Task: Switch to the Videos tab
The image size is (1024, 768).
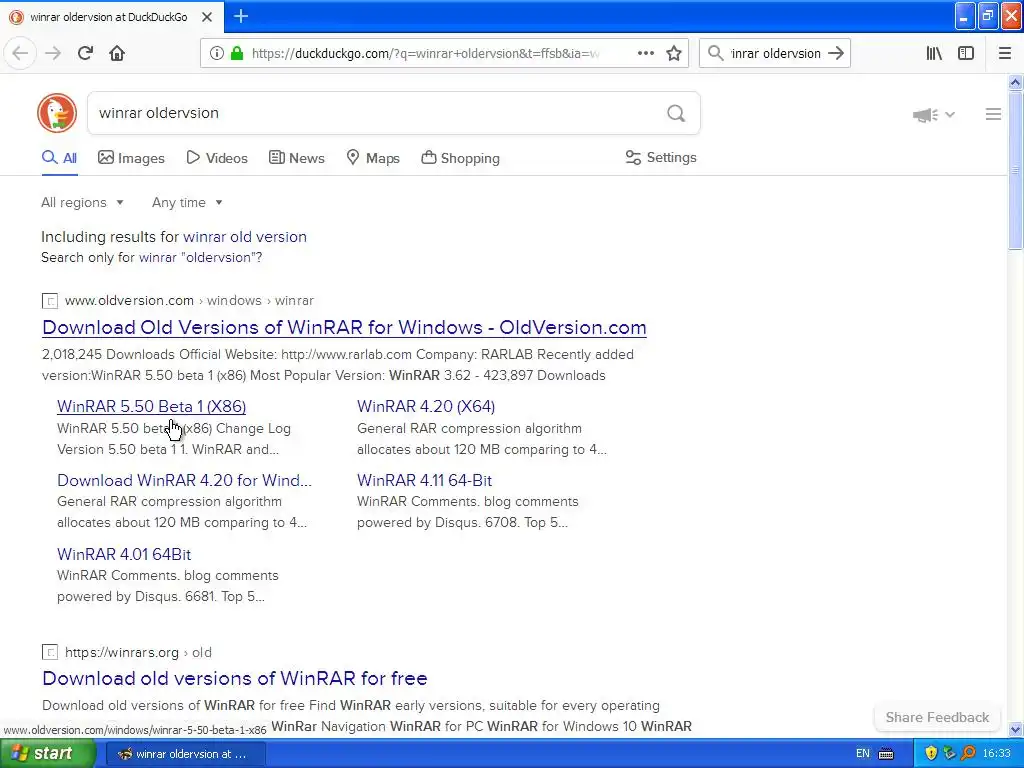Action: [x=217, y=158]
